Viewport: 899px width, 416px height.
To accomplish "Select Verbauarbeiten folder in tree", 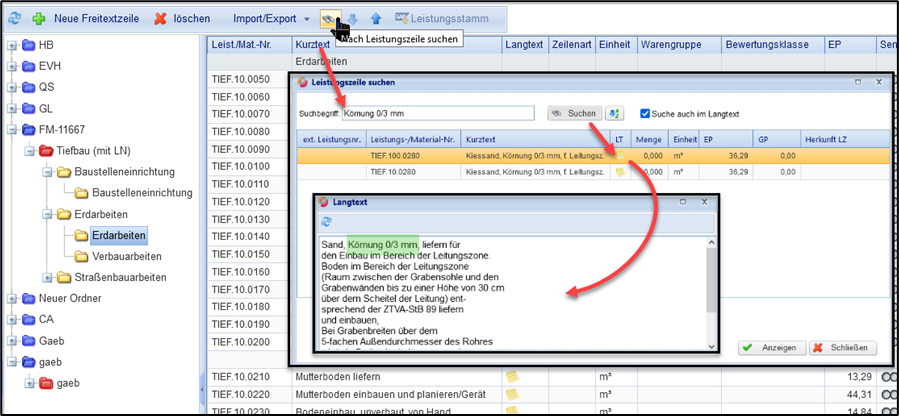I will point(124,255).
